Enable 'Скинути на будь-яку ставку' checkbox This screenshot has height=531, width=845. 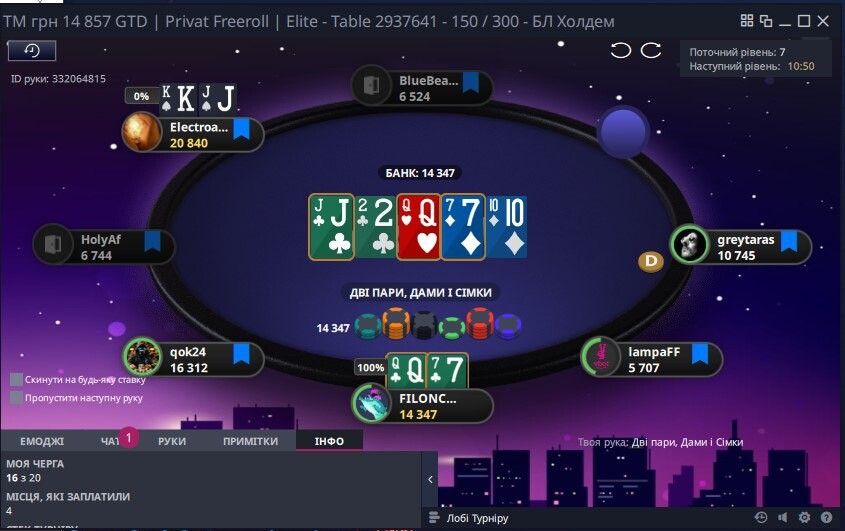(x=17, y=380)
